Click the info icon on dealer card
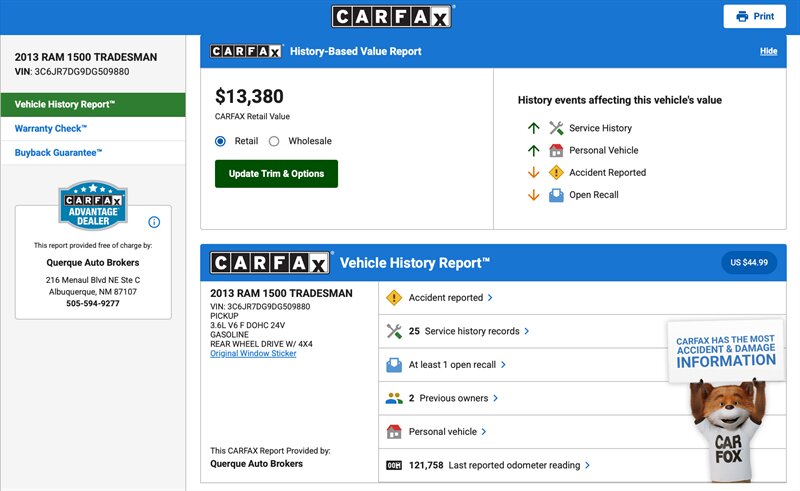 click(x=154, y=222)
